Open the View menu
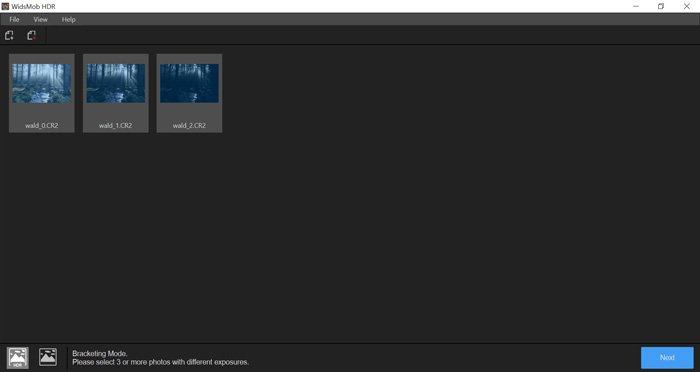This screenshot has width=700, height=372. 41,20
